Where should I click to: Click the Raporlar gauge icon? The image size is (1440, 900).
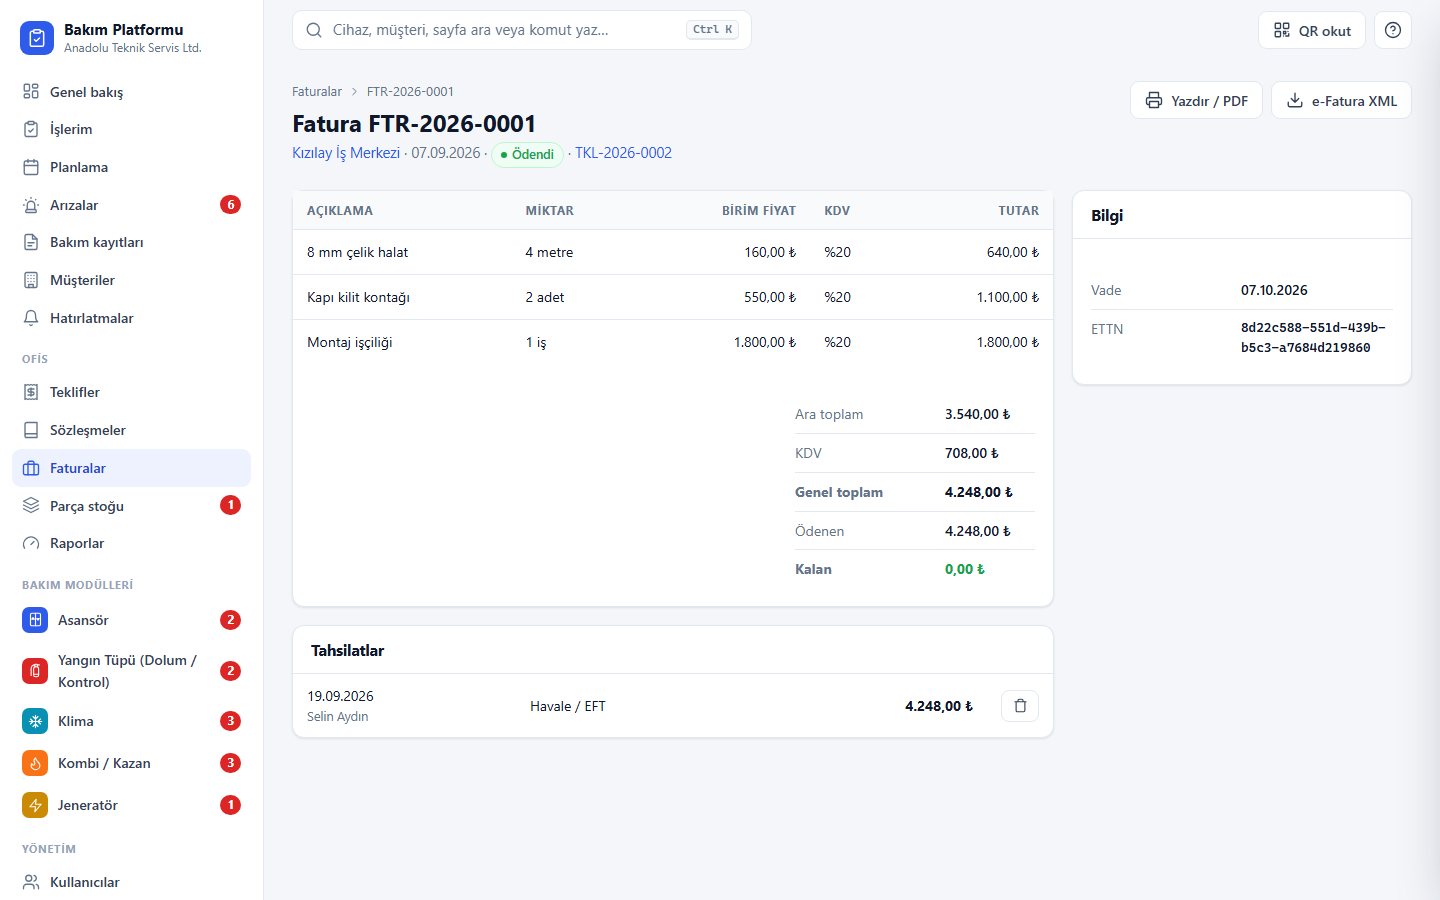[x=31, y=543]
